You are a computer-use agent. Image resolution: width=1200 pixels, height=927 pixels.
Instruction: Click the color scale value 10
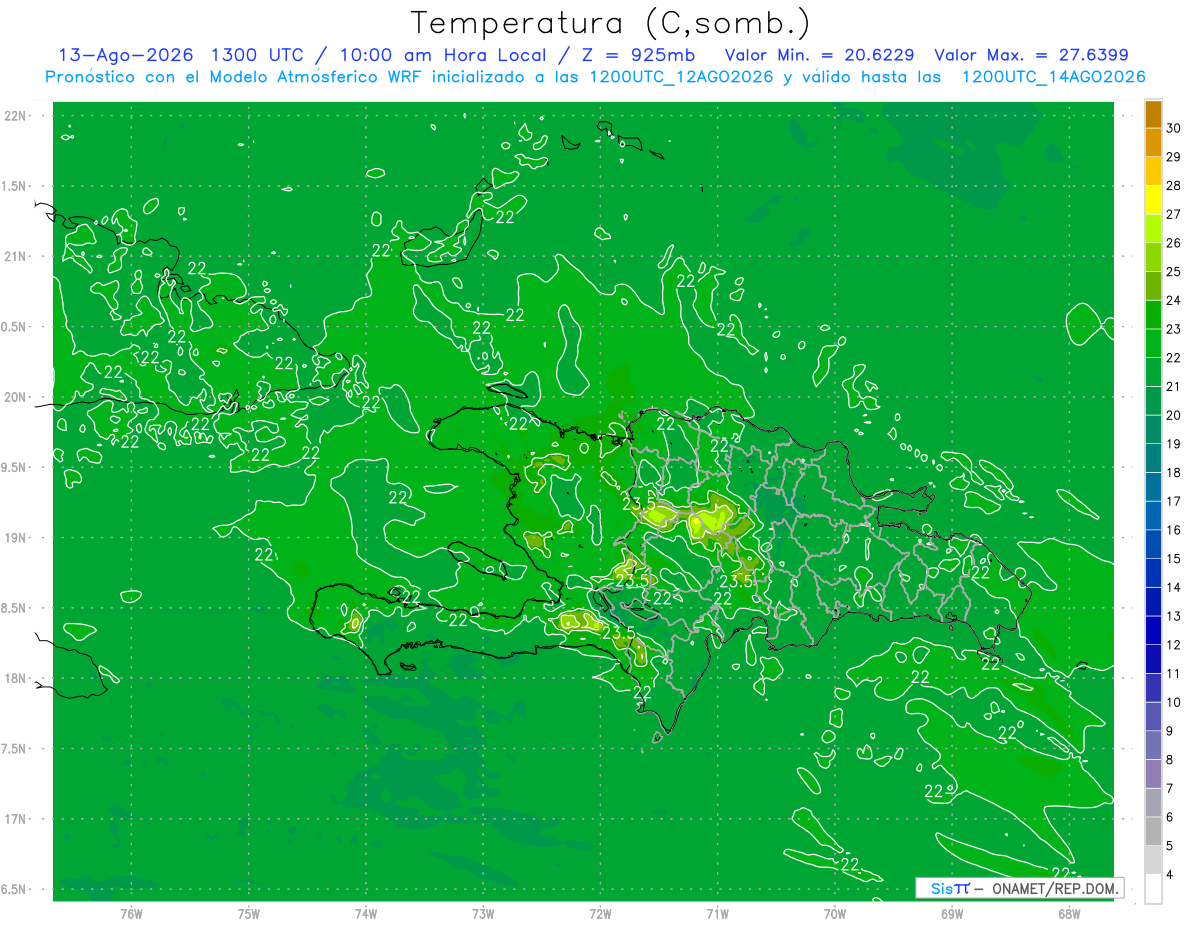click(1174, 702)
